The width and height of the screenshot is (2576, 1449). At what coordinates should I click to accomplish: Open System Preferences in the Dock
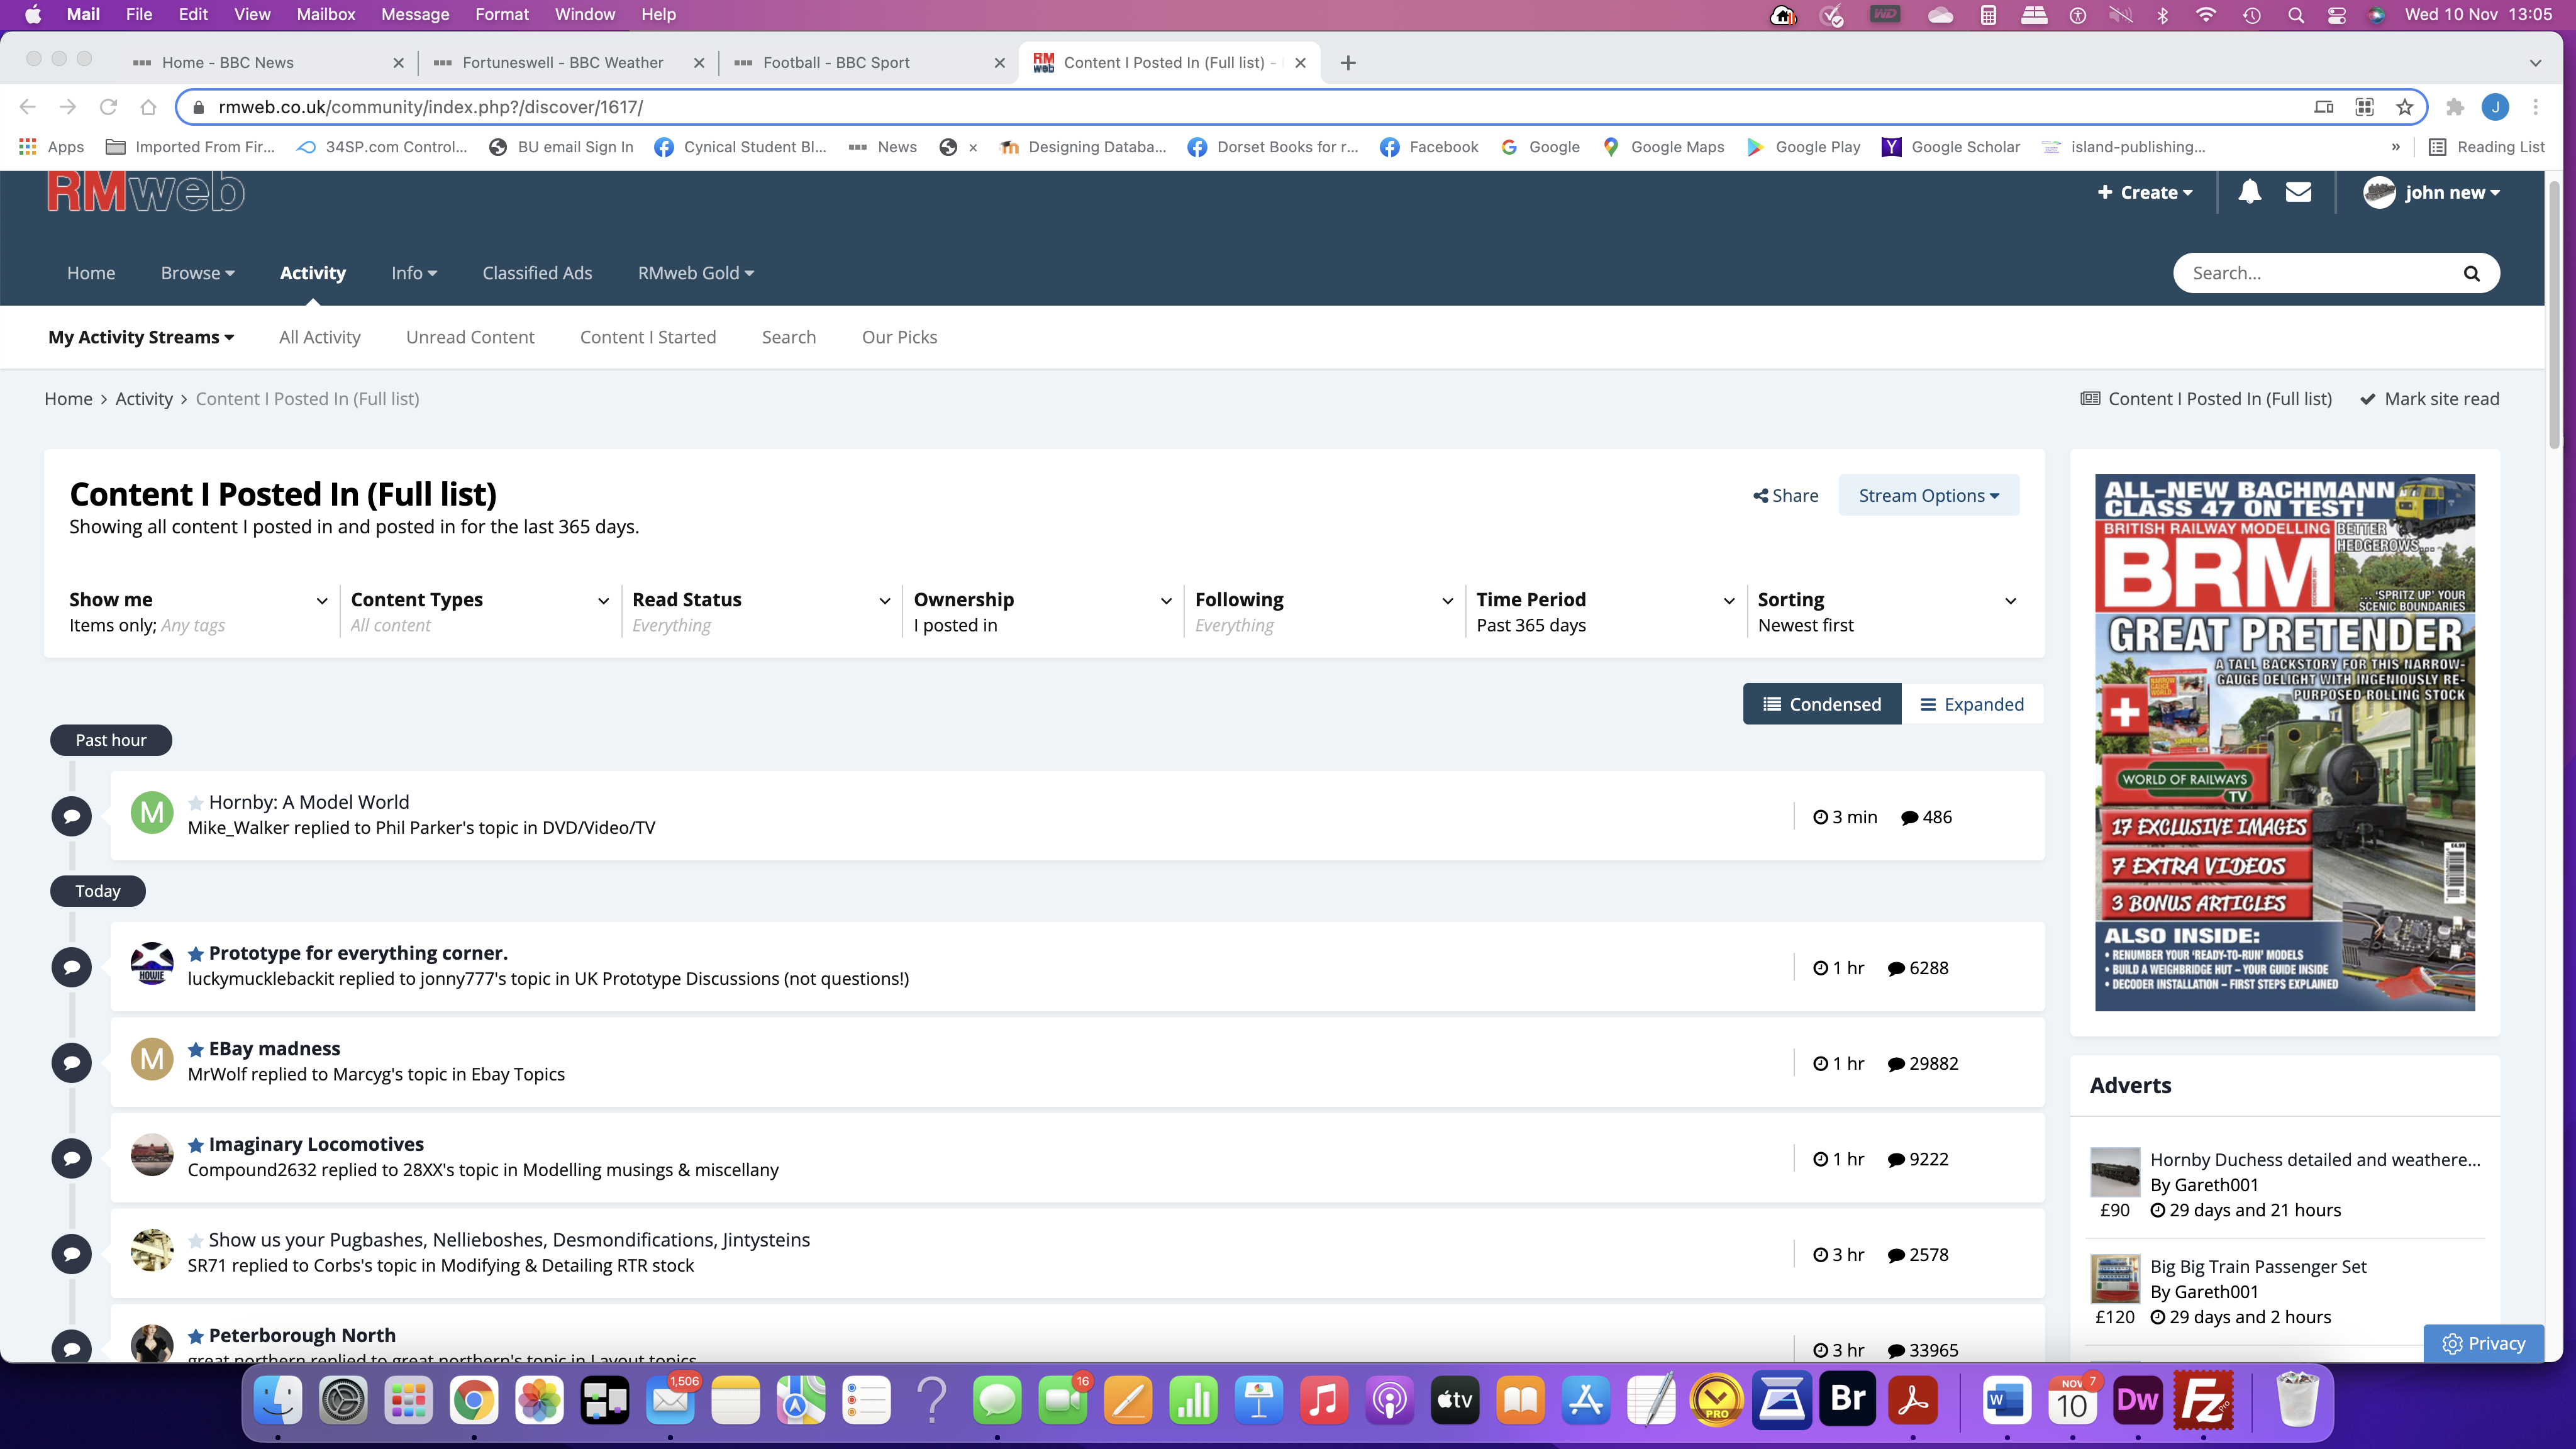click(x=343, y=1400)
